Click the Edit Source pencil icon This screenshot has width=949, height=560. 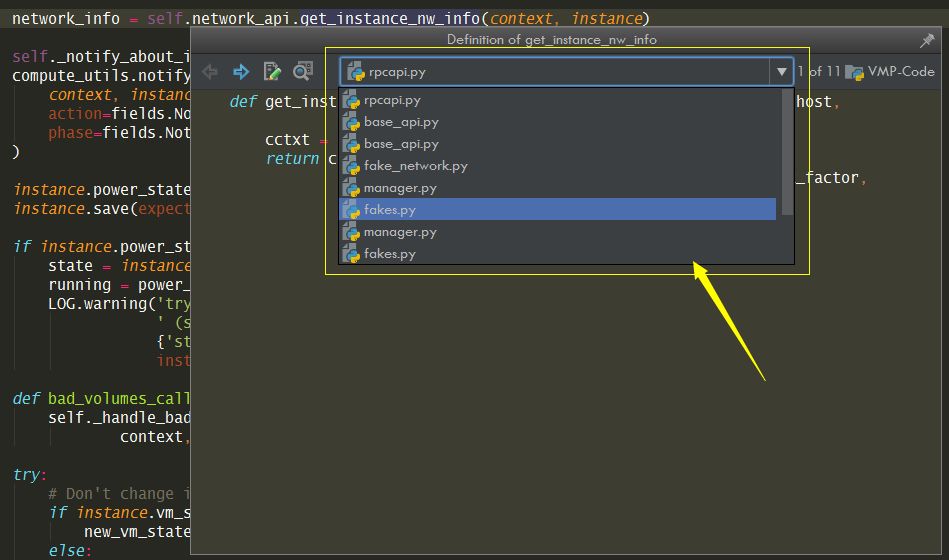click(272, 71)
